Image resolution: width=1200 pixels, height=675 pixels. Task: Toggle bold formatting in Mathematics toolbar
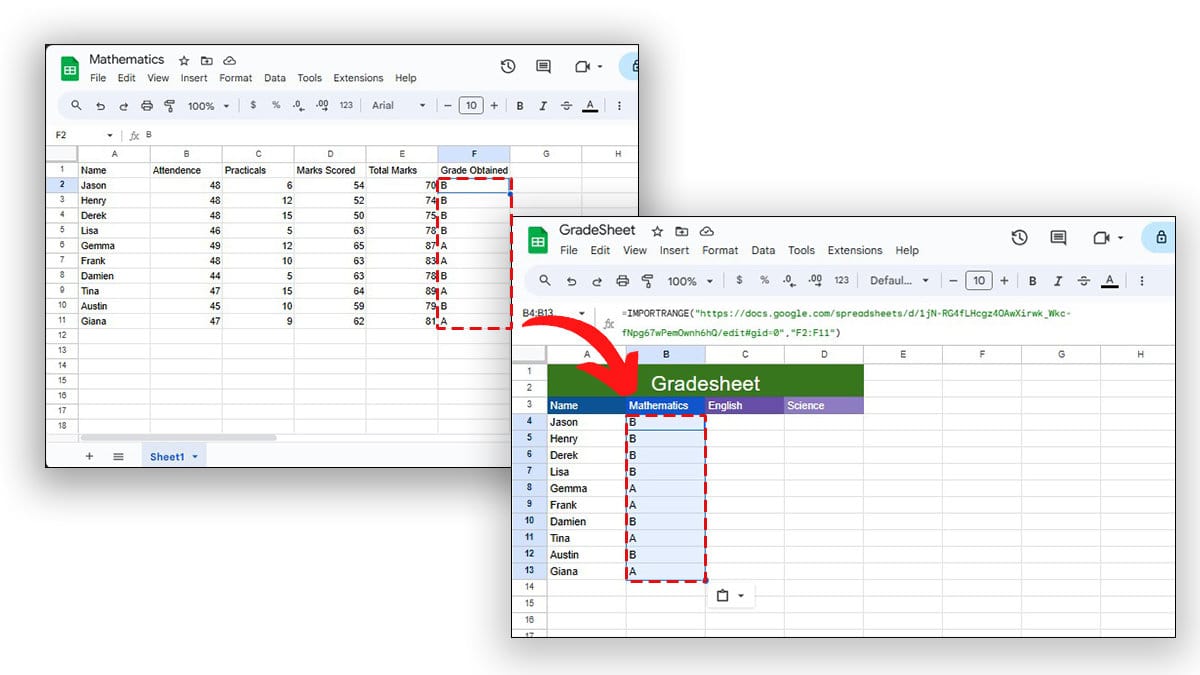[518, 105]
